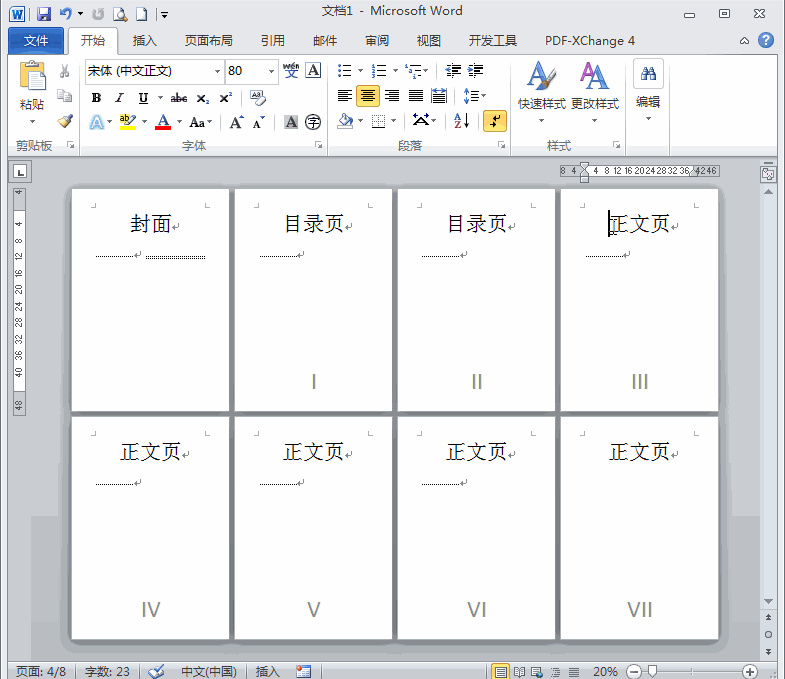Image resolution: width=785 pixels, height=679 pixels.
Task: Click the spelling check icon in status bar
Action: [x=157, y=671]
